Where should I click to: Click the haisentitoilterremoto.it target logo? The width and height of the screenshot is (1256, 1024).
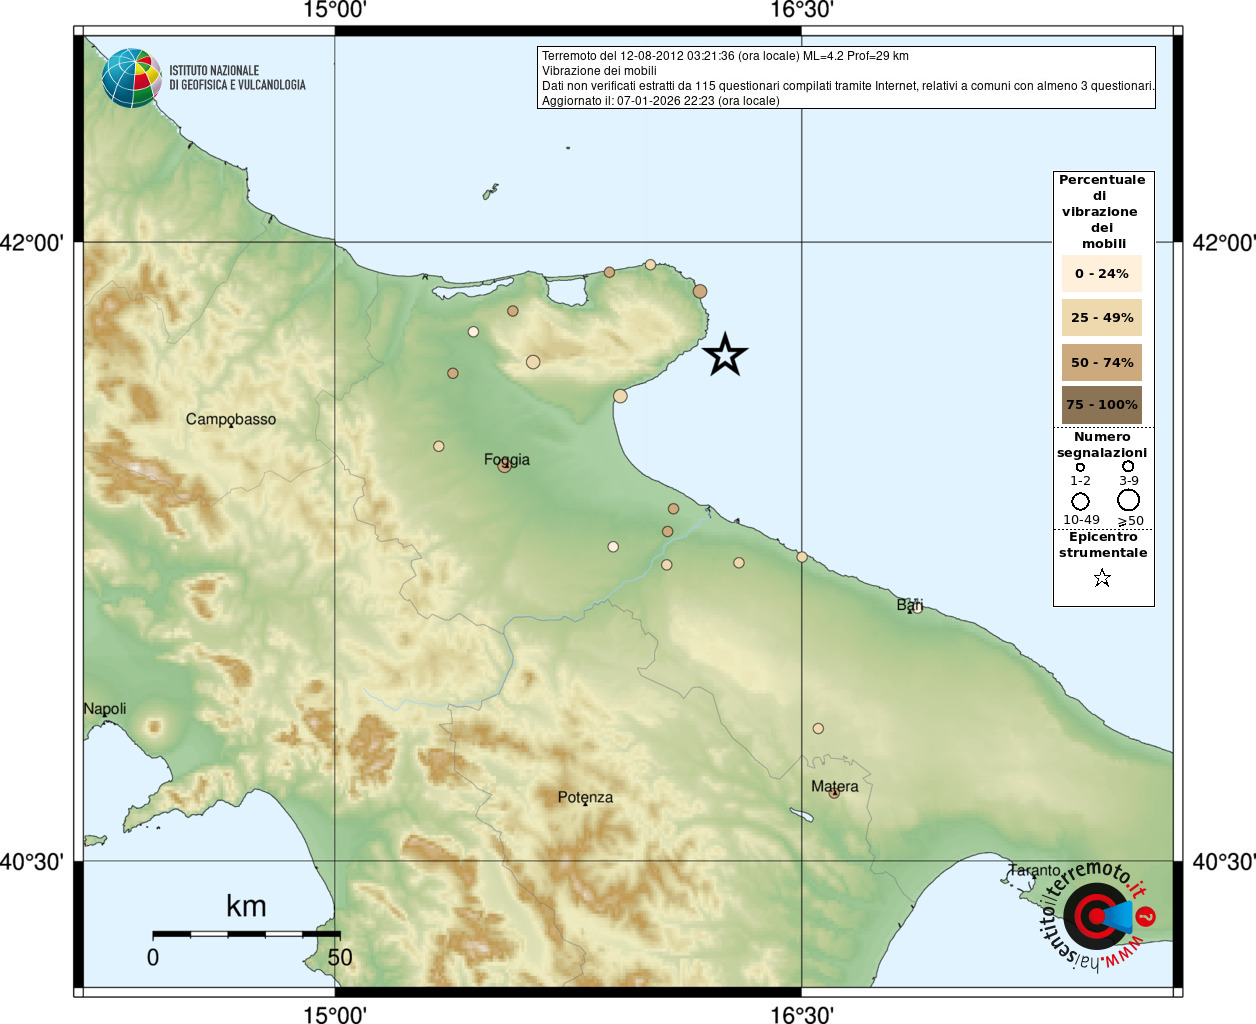[x=1097, y=916]
